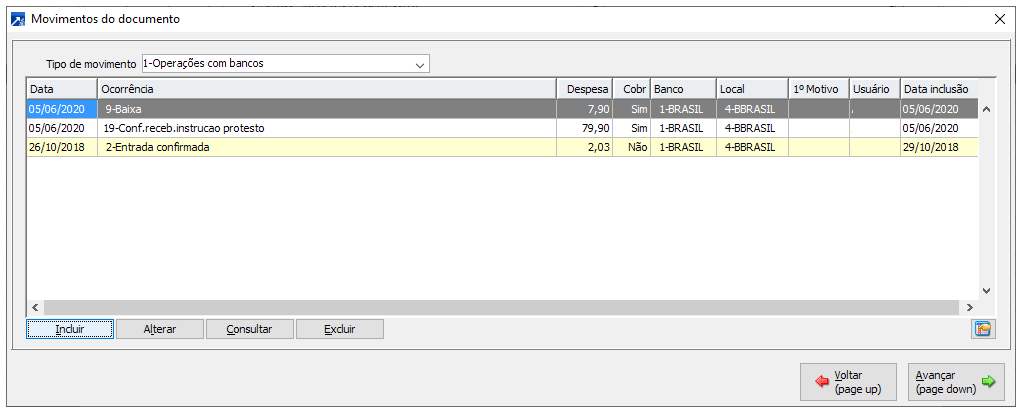The image size is (1019, 412).
Task: Click the application icon in the title bar
Action: tap(18, 19)
